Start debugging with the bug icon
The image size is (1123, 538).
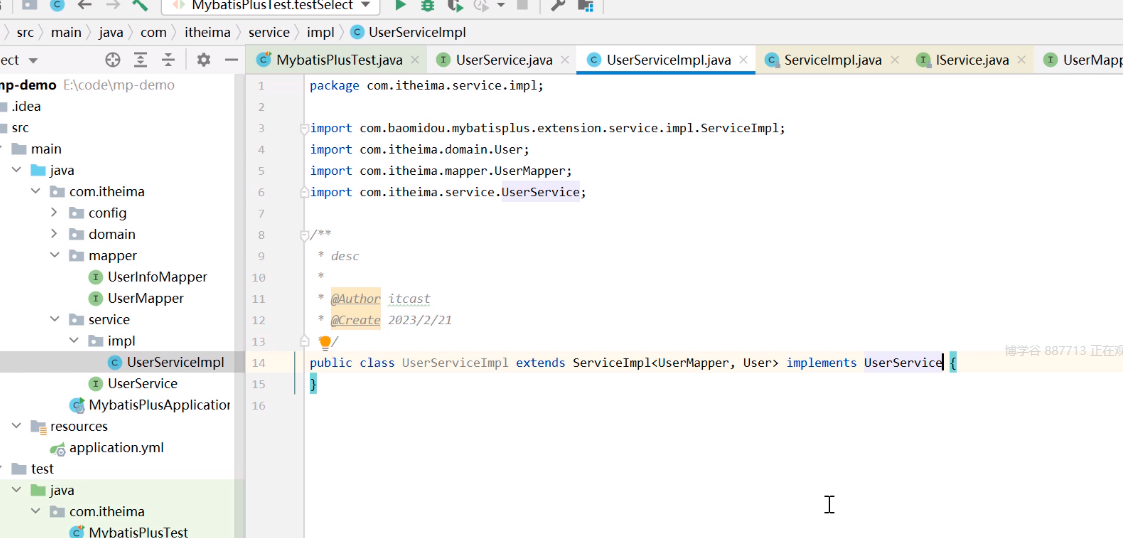pyautogui.click(x=428, y=6)
